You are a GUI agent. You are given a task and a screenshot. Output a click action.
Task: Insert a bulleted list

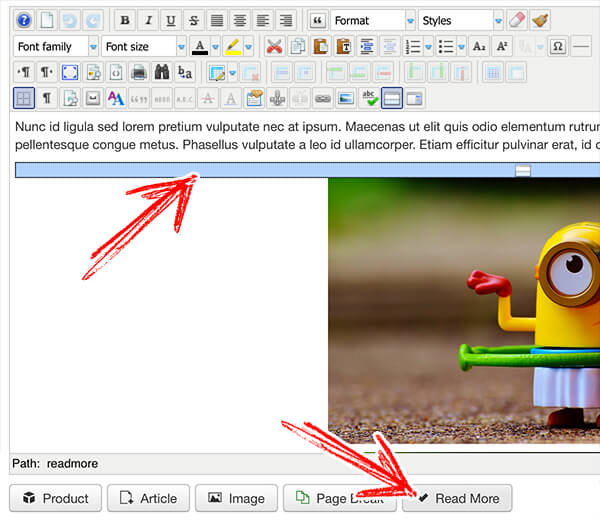[446, 47]
